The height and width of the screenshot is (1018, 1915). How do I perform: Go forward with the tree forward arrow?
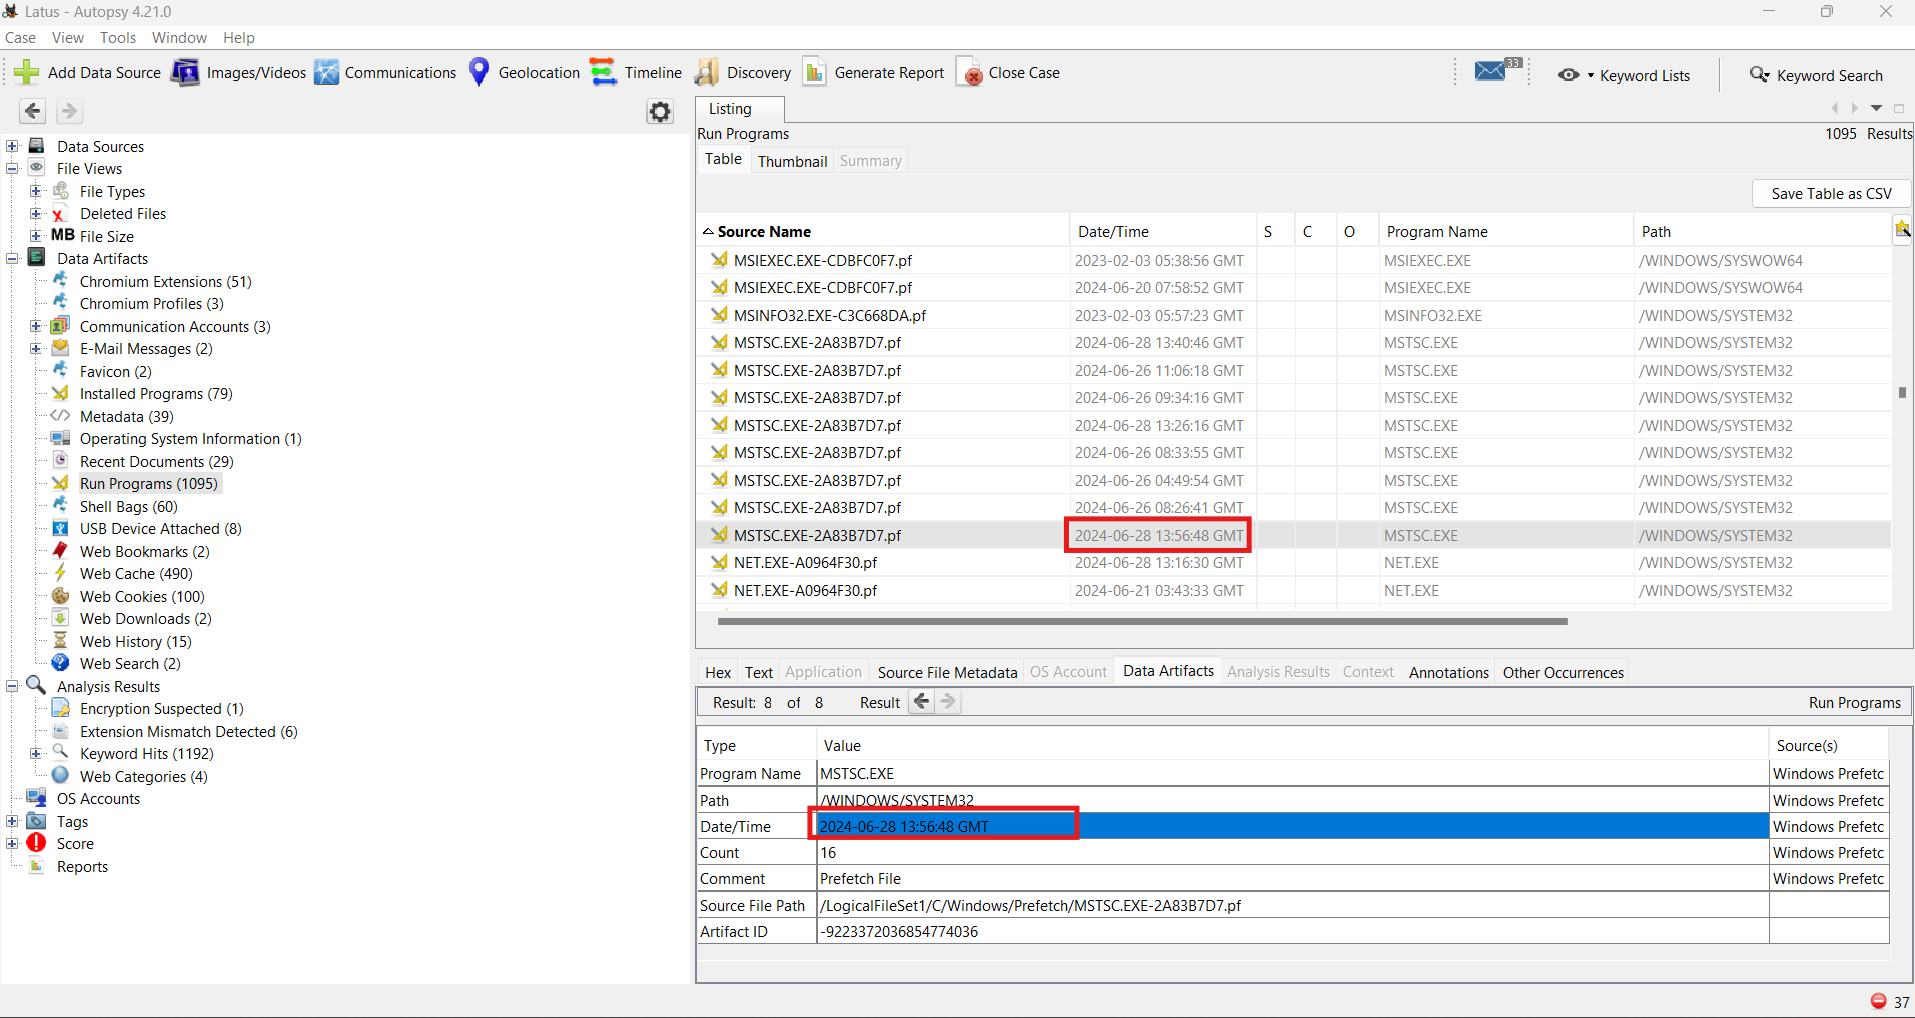(69, 111)
